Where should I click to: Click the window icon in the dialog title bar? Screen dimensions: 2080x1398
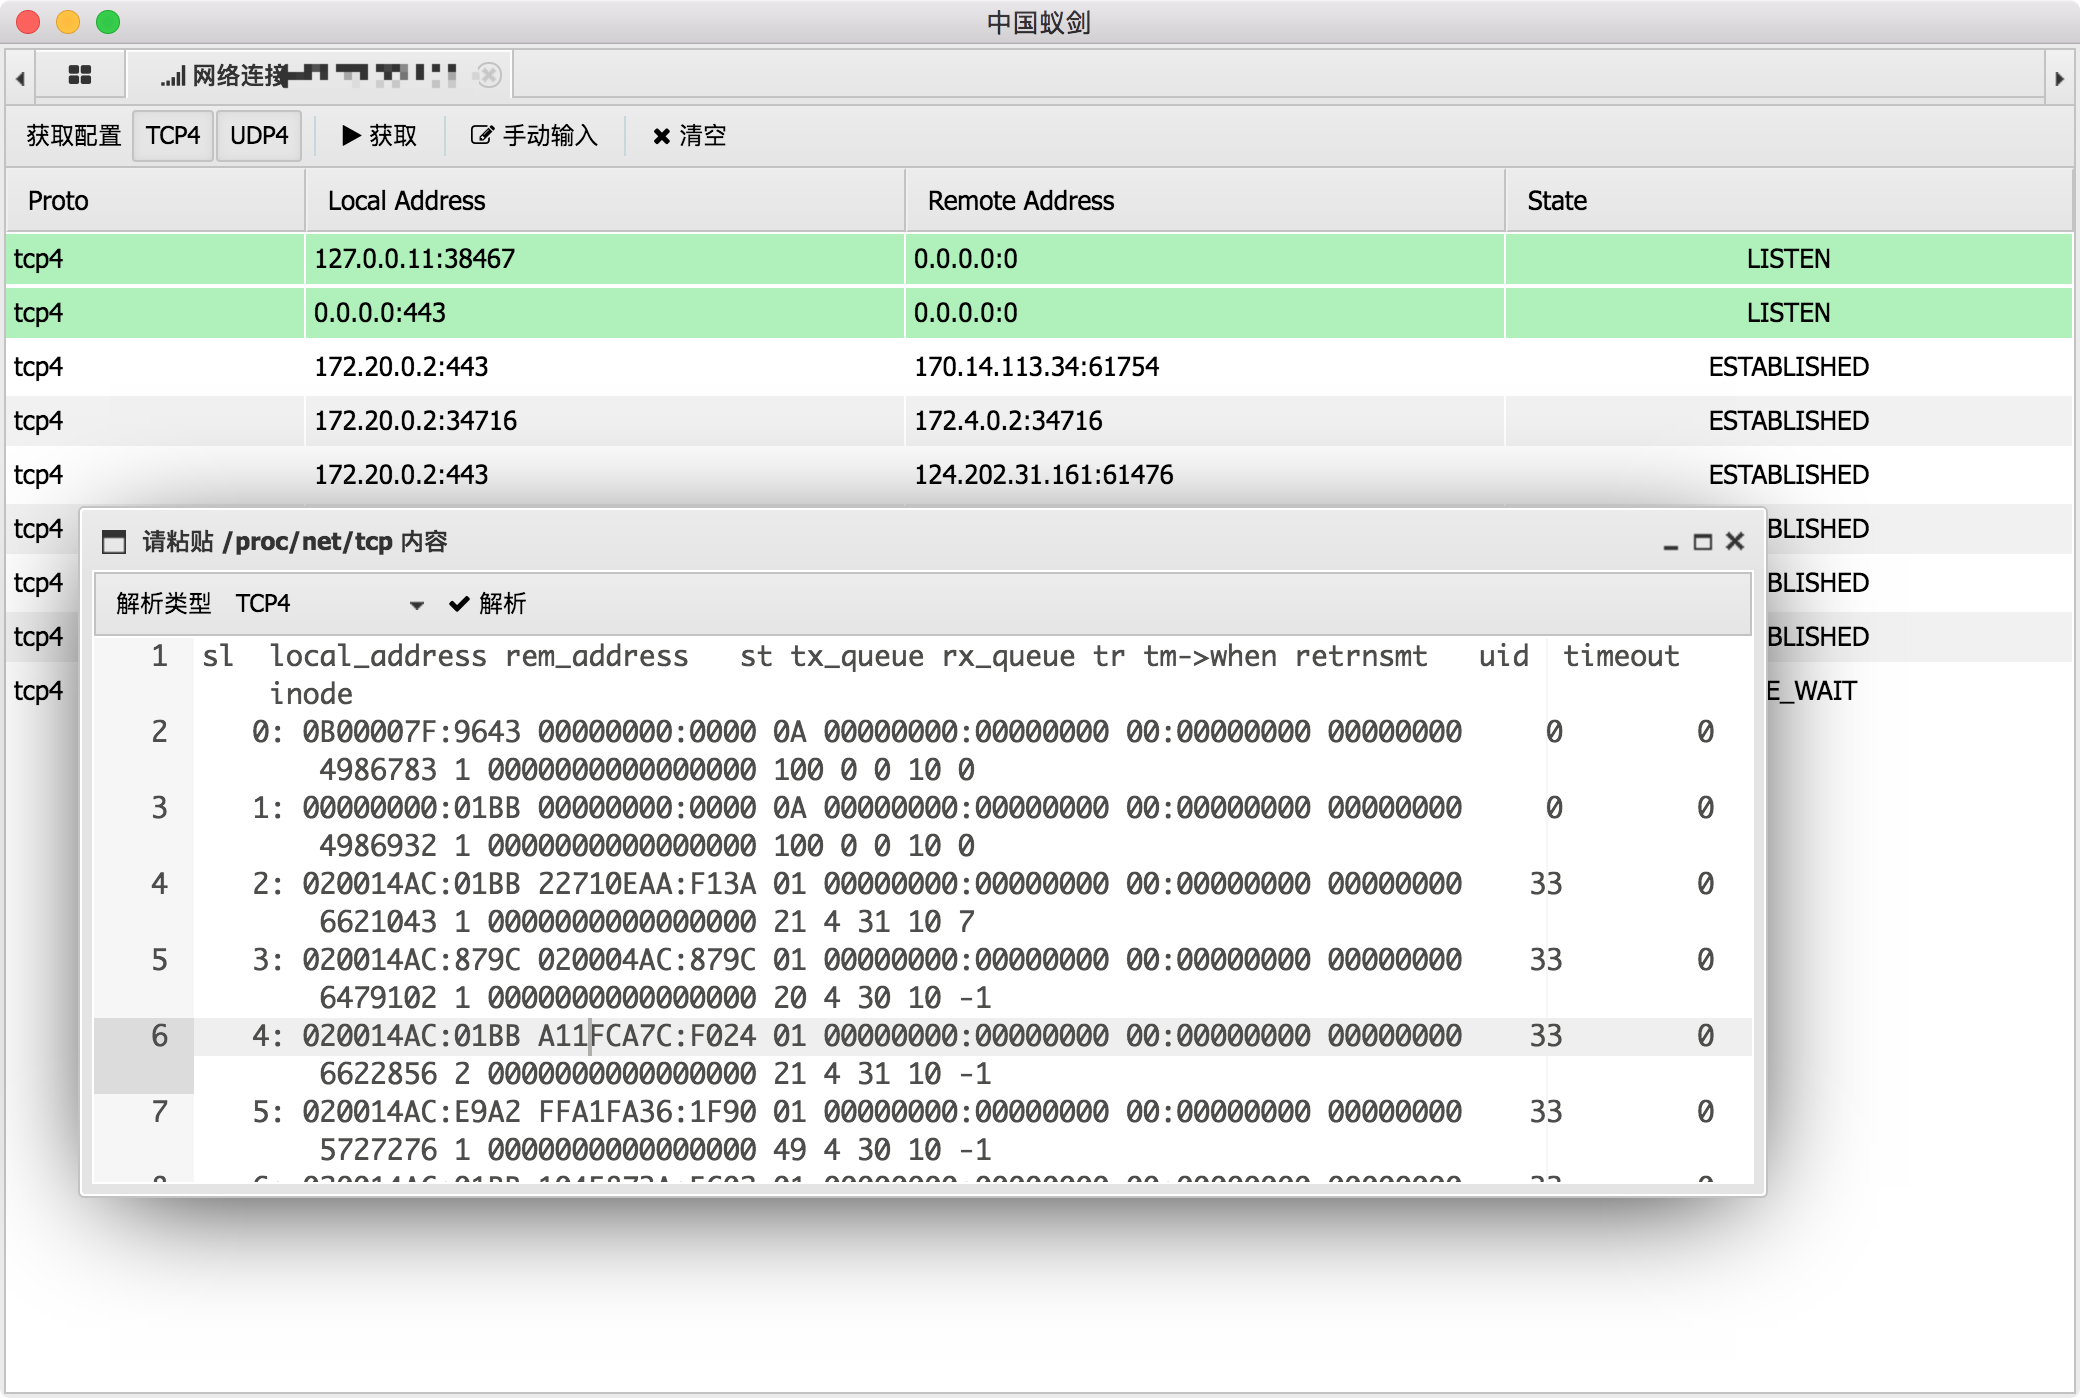(113, 541)
